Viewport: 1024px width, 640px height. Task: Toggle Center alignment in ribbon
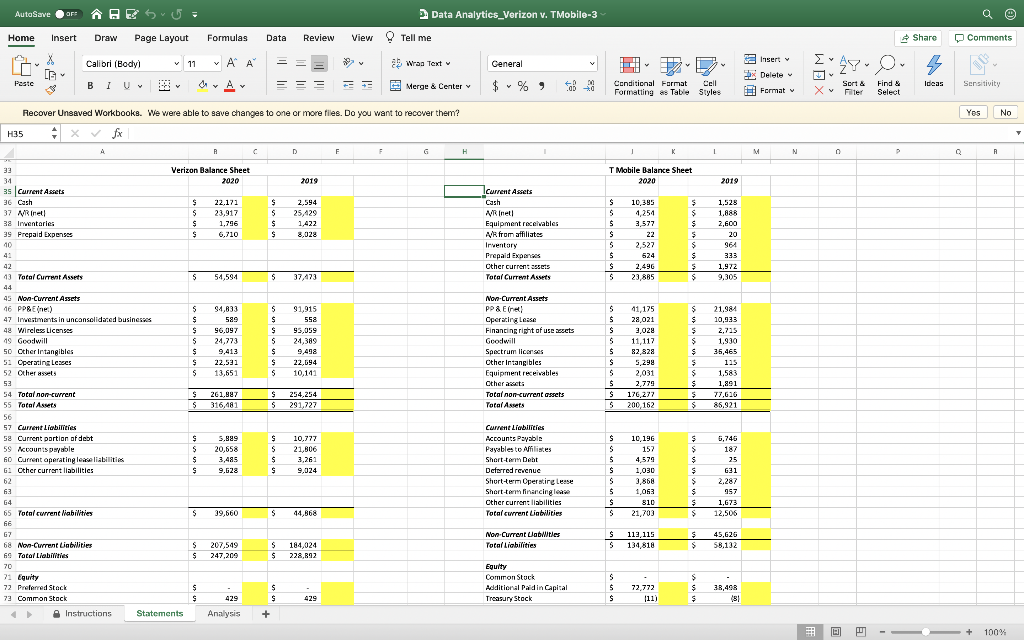(x=300, y=86)
